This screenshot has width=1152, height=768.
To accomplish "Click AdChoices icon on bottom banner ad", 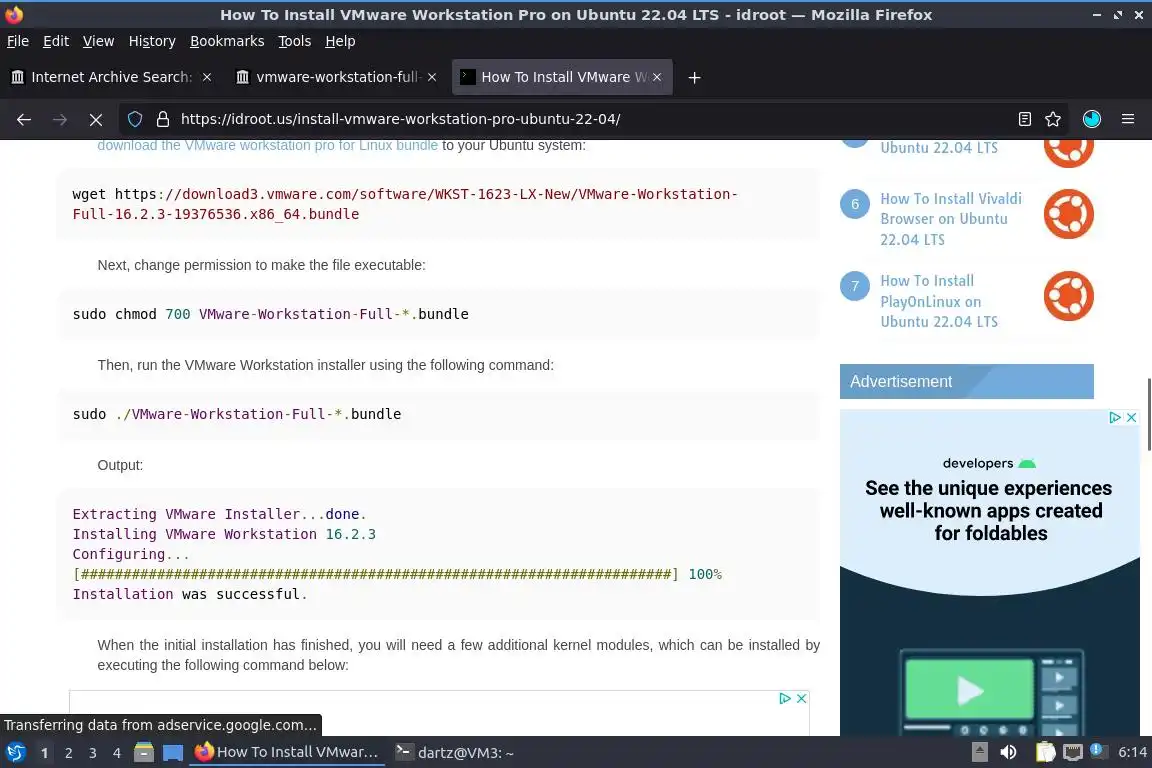I will tap(785, 698).
